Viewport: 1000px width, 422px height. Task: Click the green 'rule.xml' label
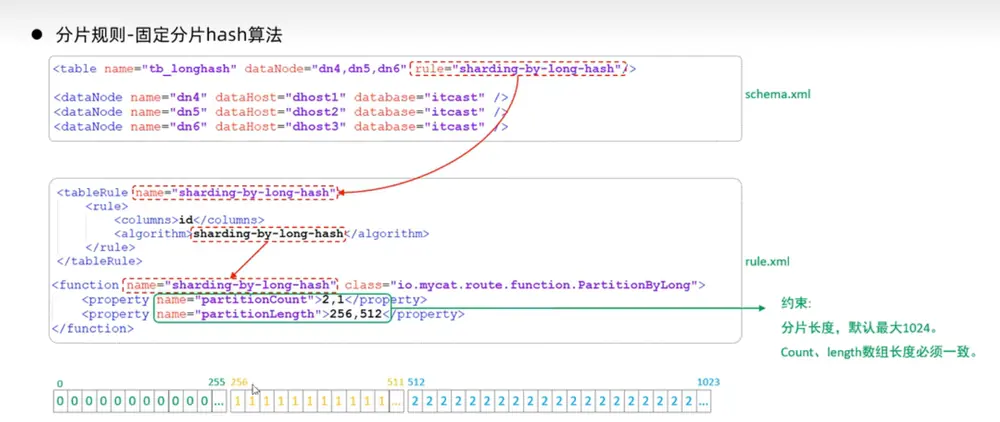pyautogui.click(x=768, y=261)
